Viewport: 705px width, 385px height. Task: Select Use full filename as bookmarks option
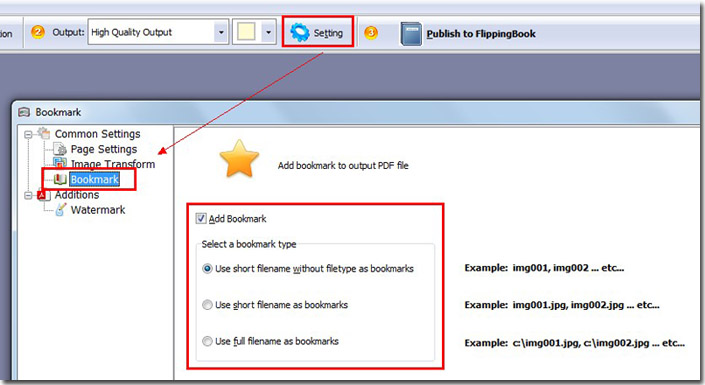(207, 341)
